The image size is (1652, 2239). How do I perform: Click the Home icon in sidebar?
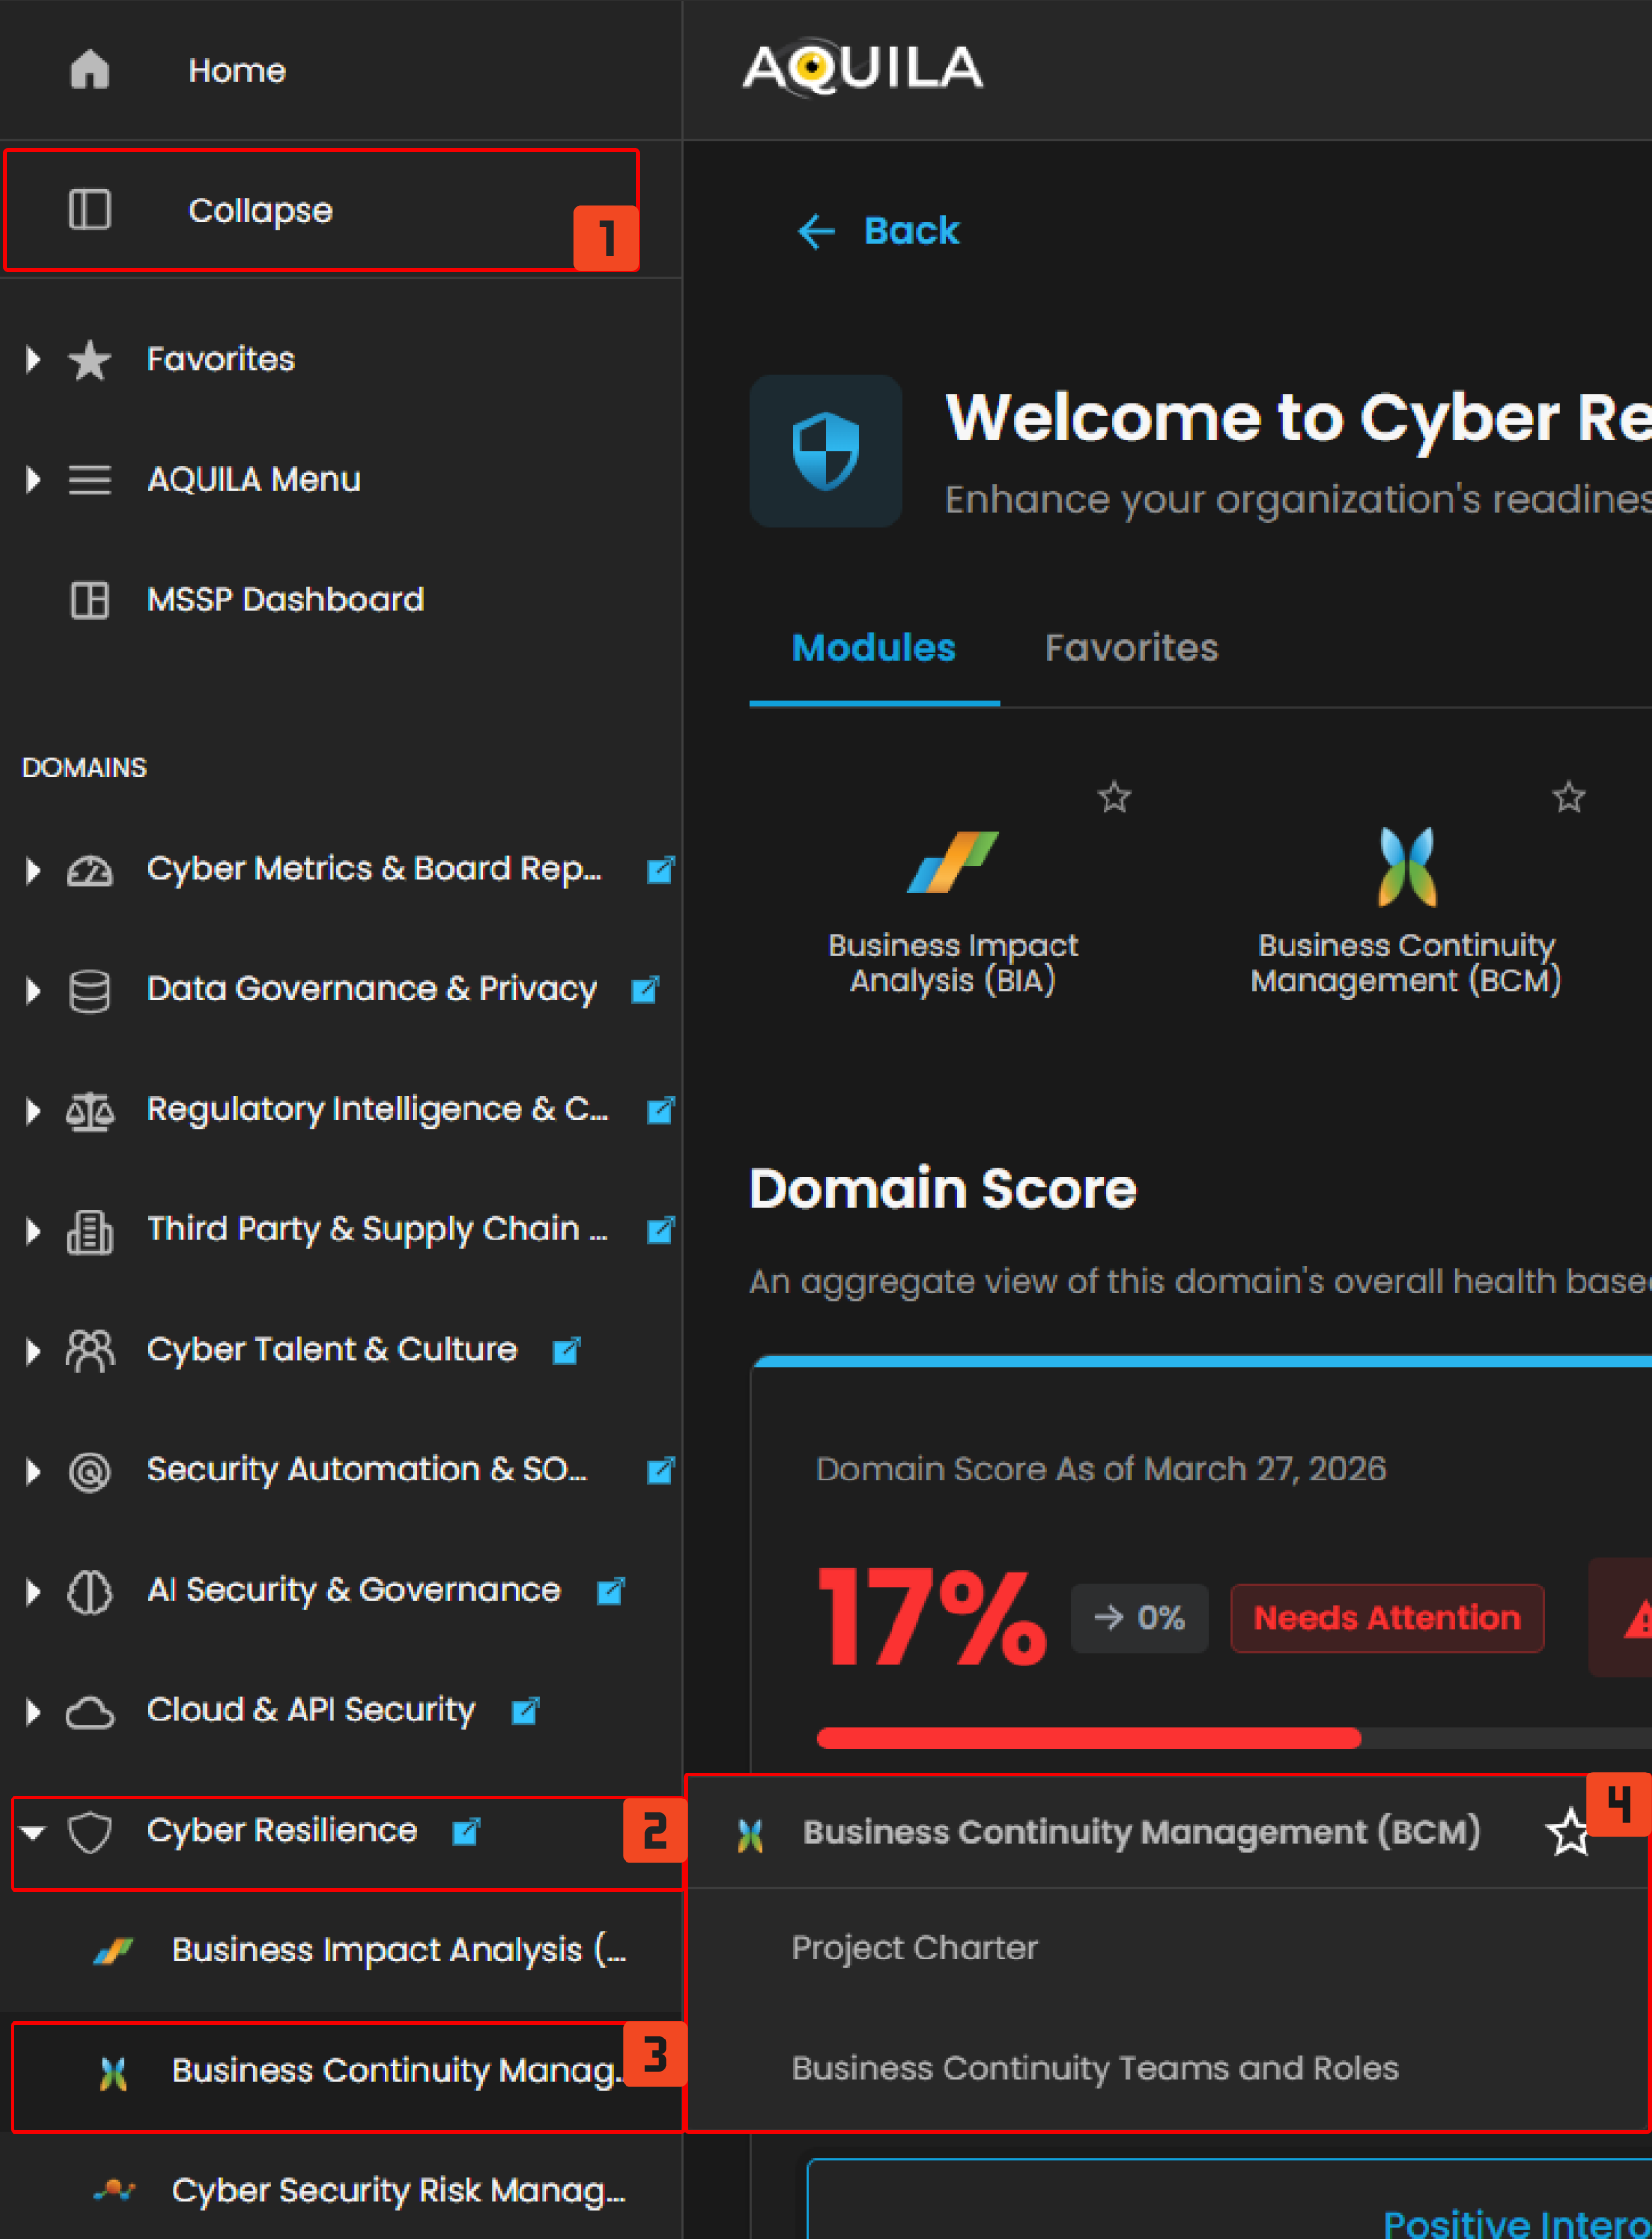(90, 70)
